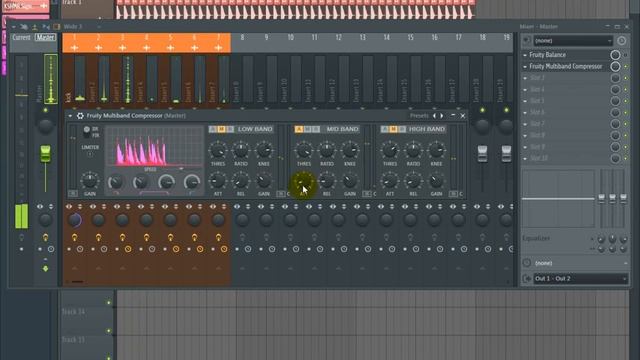Open the Fruity Multiband Compressor gear settings

click(80, 116)
